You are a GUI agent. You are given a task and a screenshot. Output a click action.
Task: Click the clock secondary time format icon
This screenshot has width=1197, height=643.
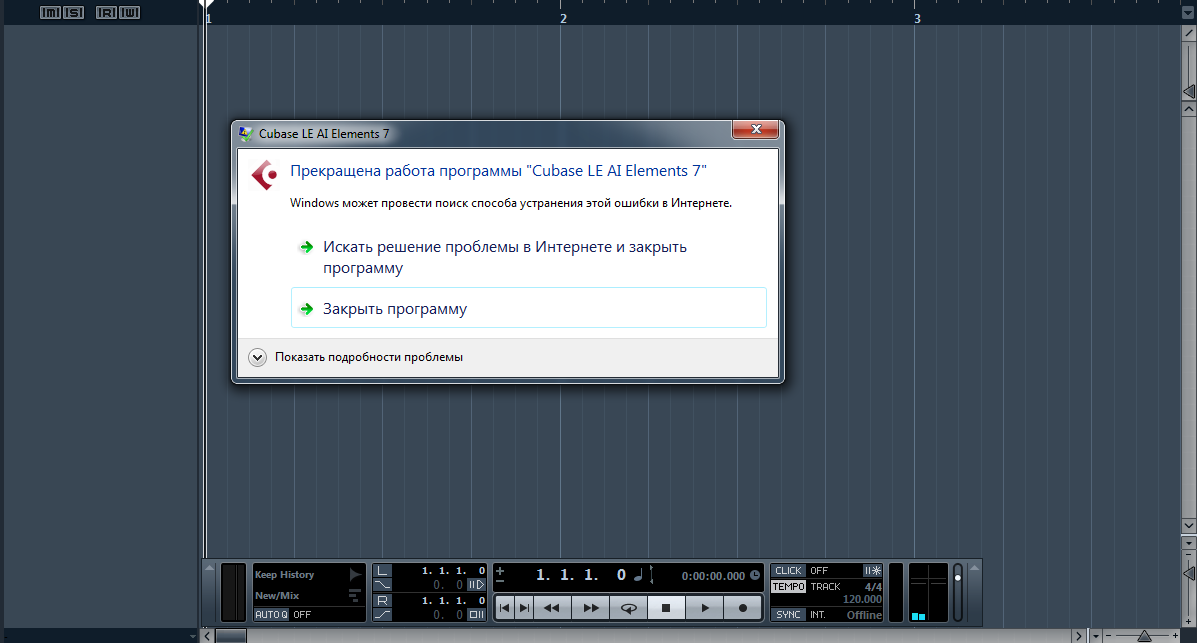[755, 575]
